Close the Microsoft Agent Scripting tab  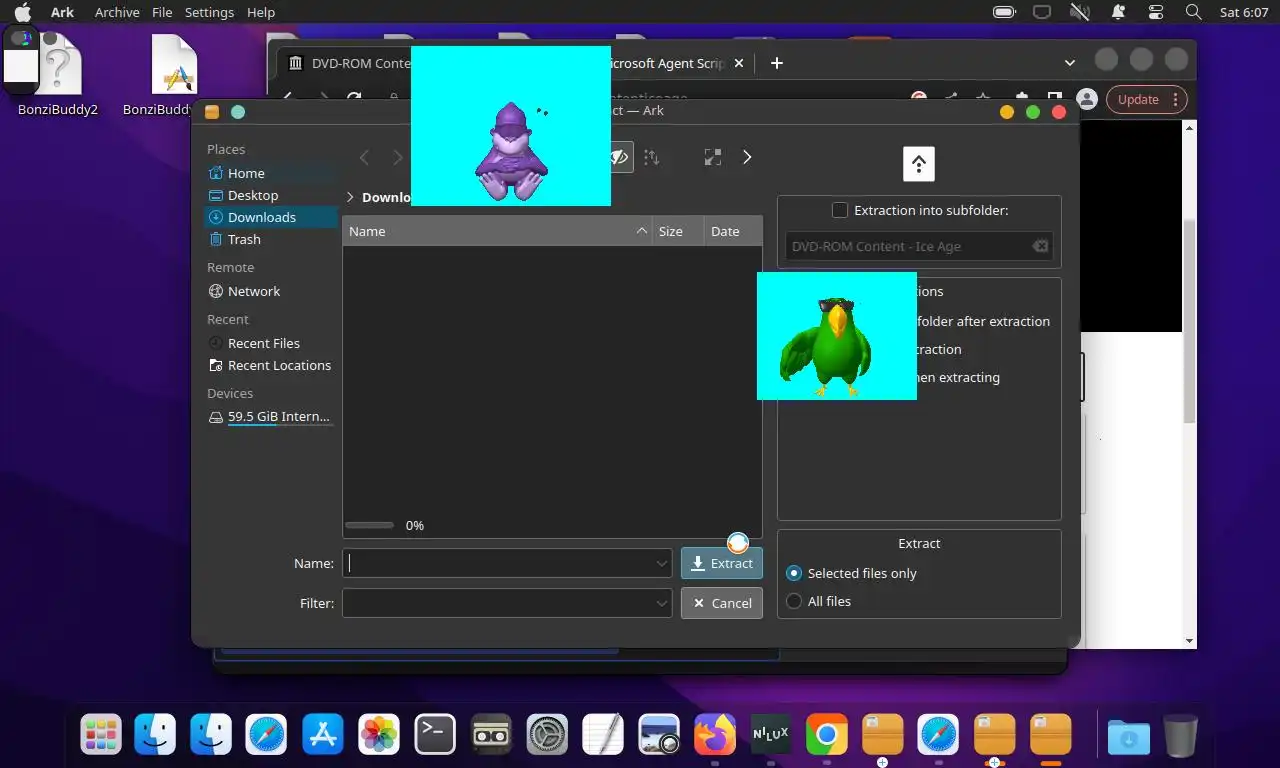coord(739,63)
